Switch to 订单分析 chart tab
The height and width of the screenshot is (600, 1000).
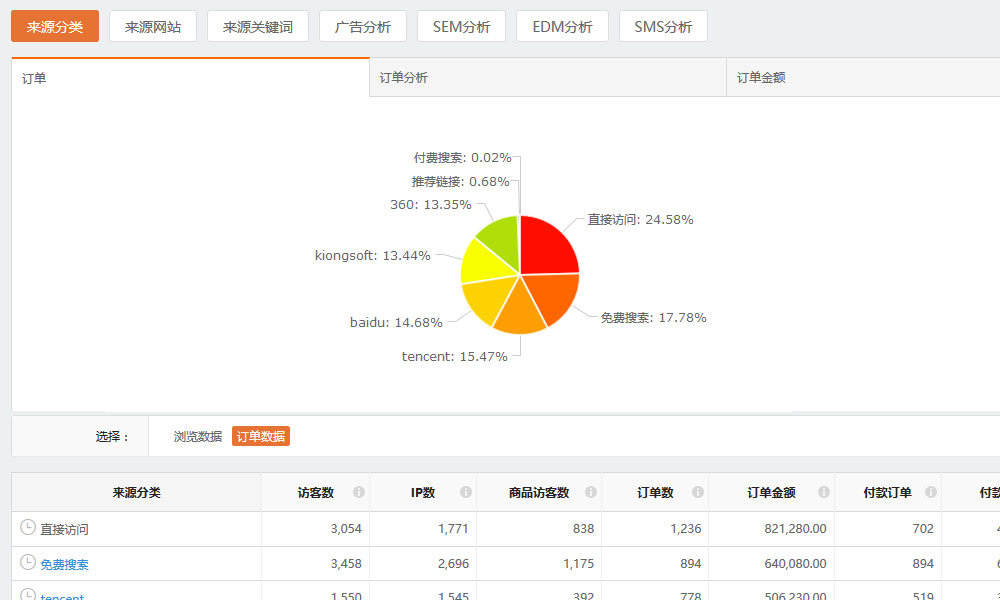[548, 78]
